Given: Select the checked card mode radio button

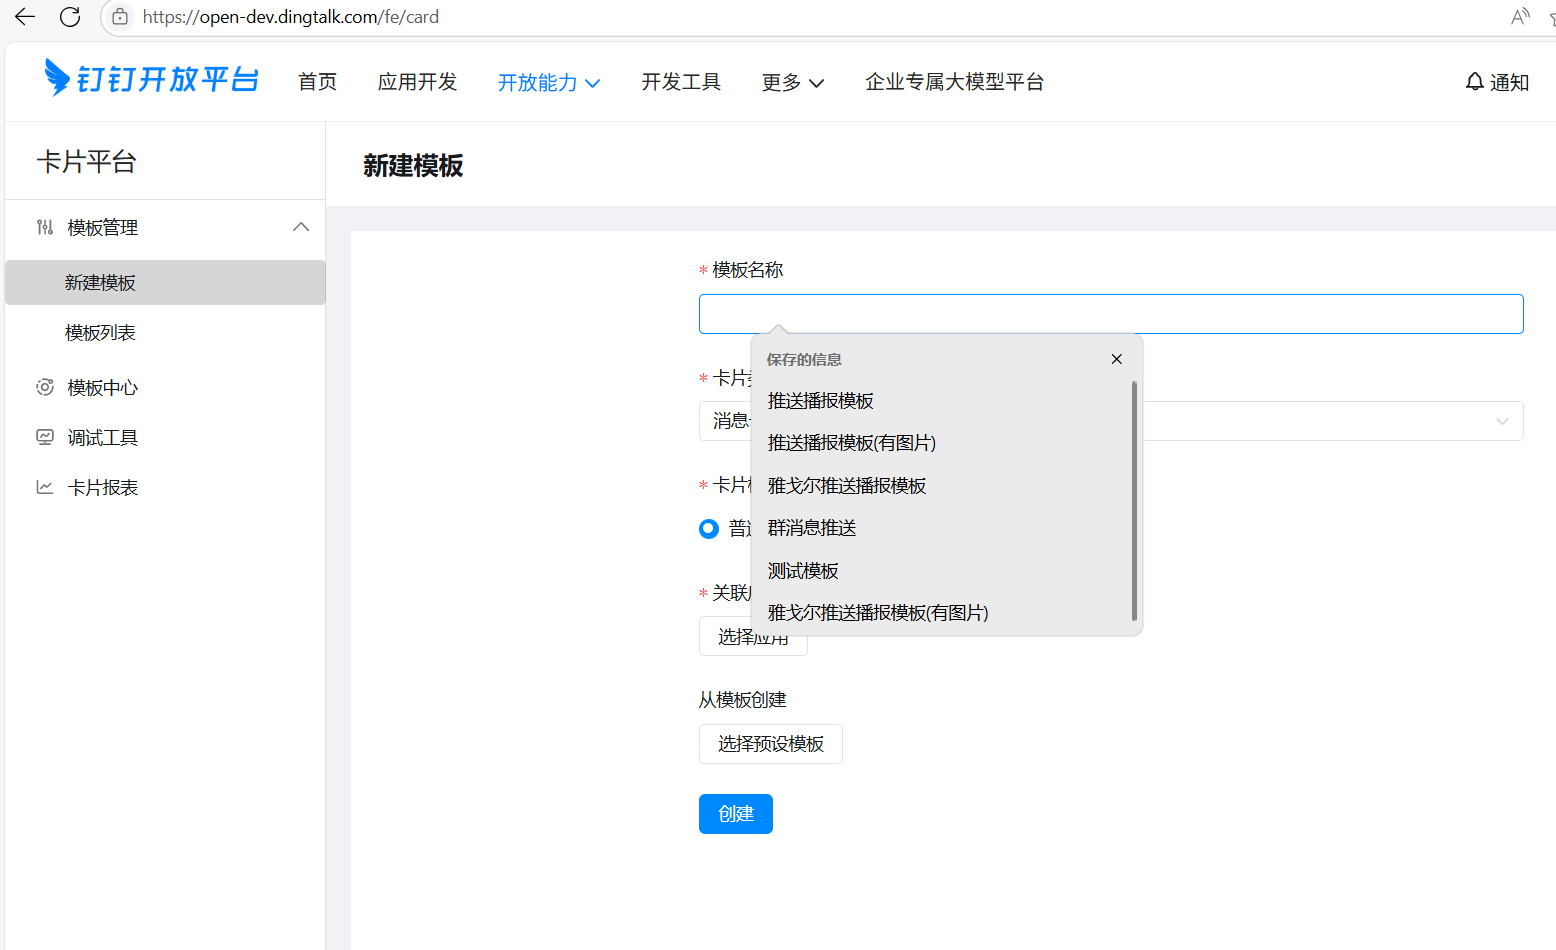Looking at the screenshot, I should [709, 529].
